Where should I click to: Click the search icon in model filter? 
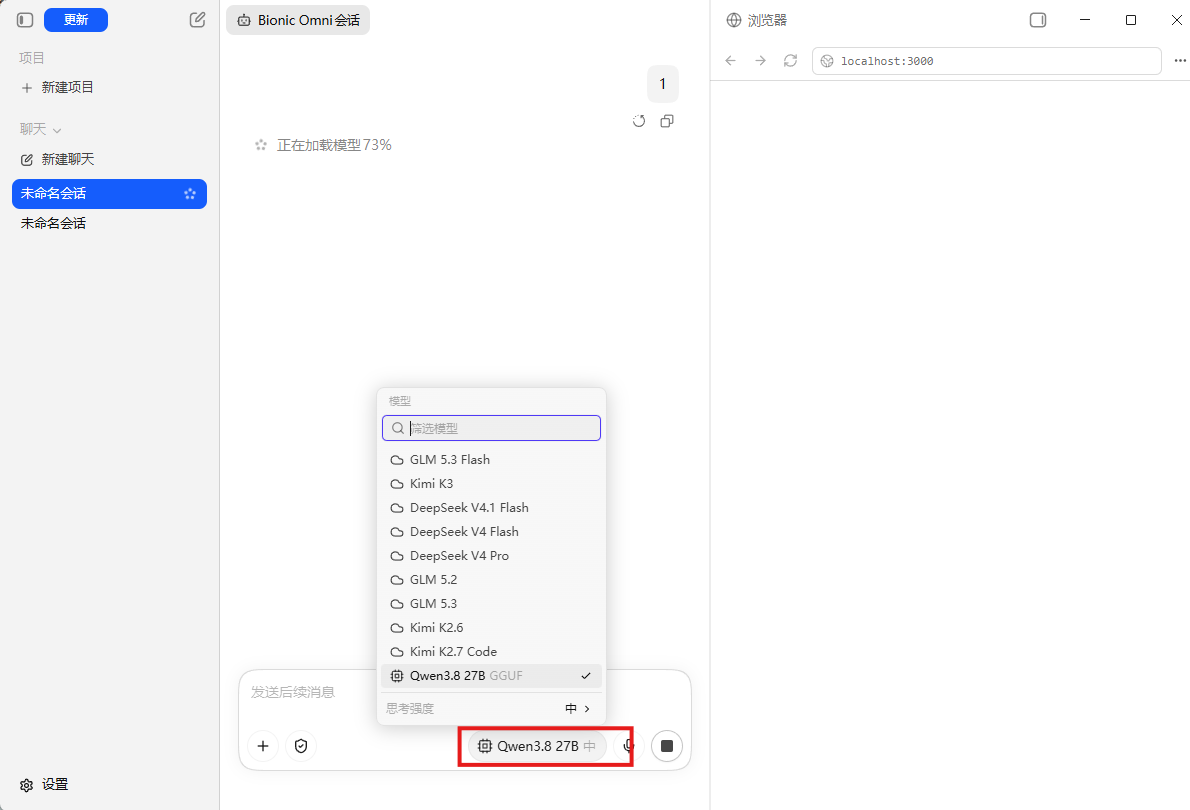398,428
